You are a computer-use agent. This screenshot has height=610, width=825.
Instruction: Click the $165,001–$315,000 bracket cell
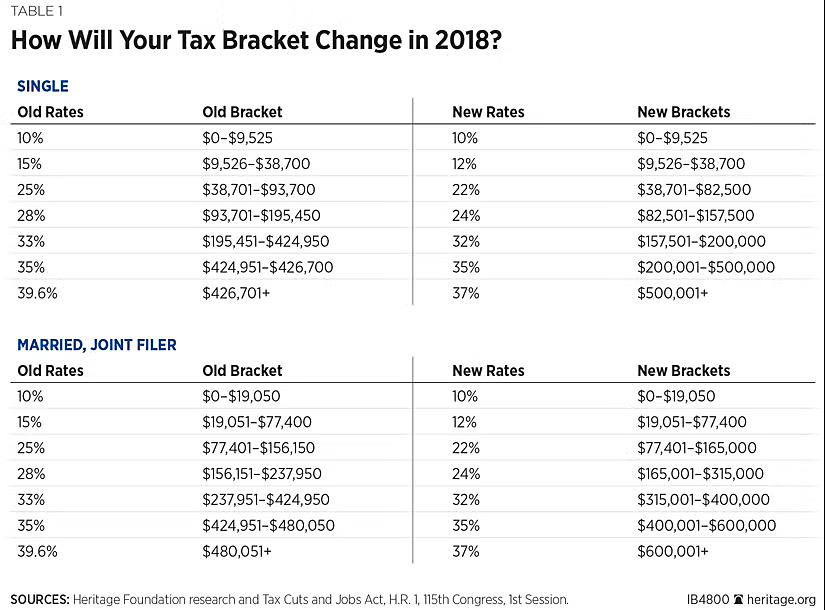[700, 474]
